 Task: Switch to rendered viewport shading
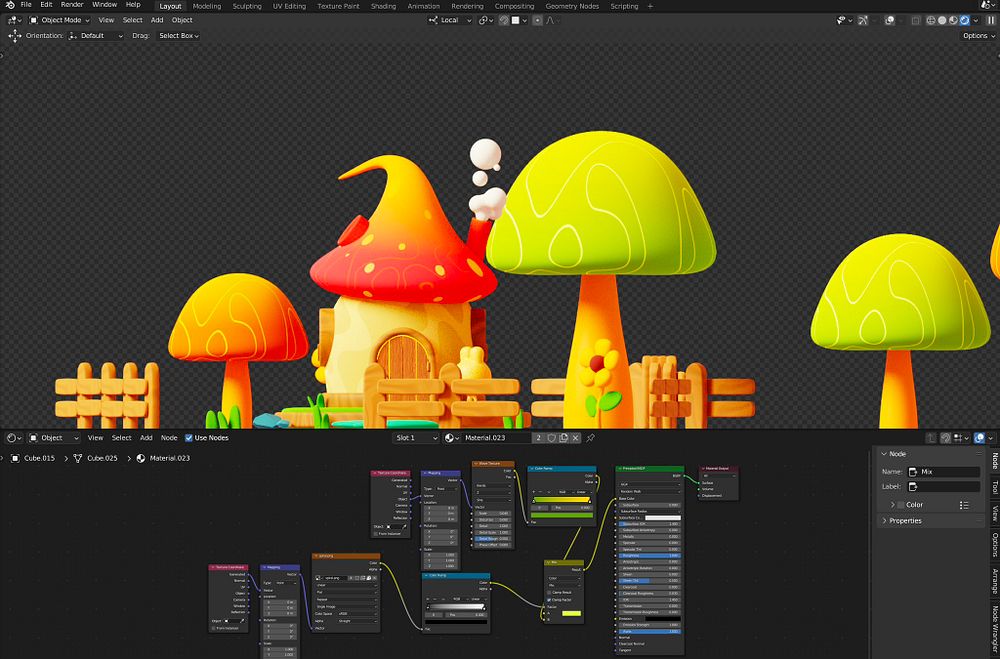click(x=964, y=20)
